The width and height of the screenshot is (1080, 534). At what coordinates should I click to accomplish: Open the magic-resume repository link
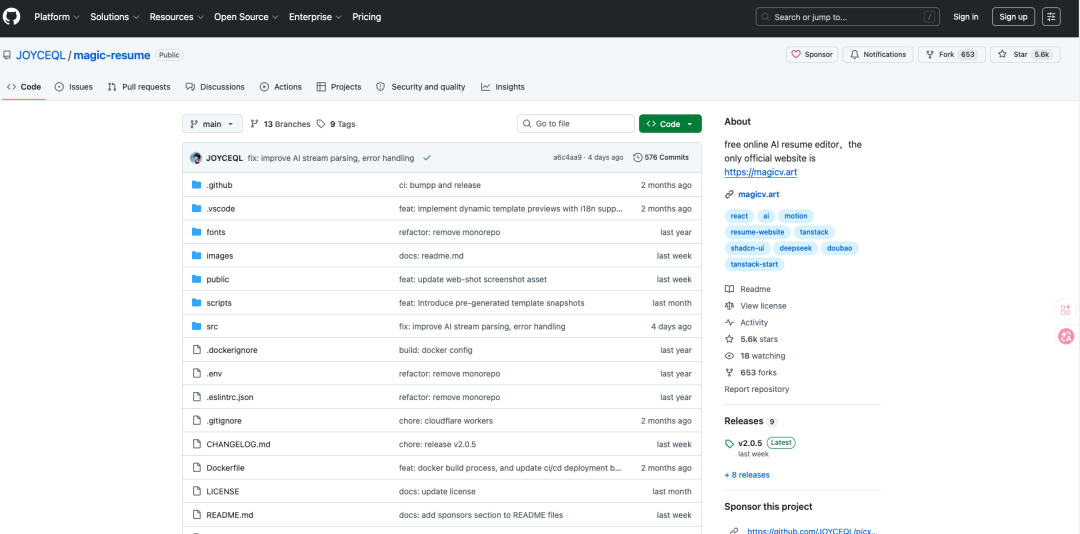click(112, 55)
